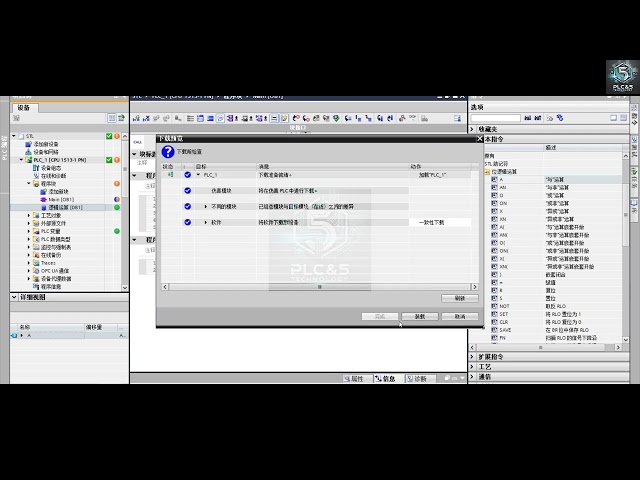Open the 一致性下载 action dropdown

coord(440,222)
